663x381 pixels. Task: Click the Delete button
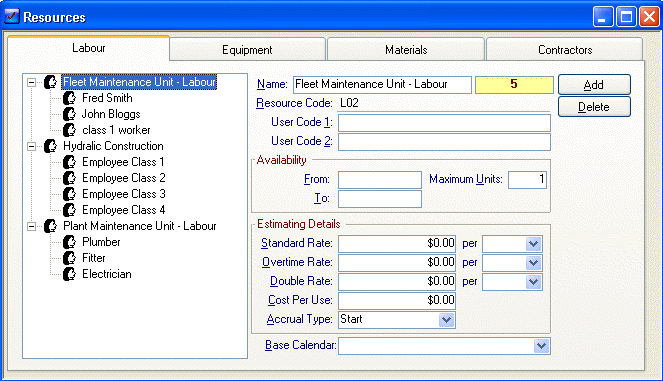point(594,107)
